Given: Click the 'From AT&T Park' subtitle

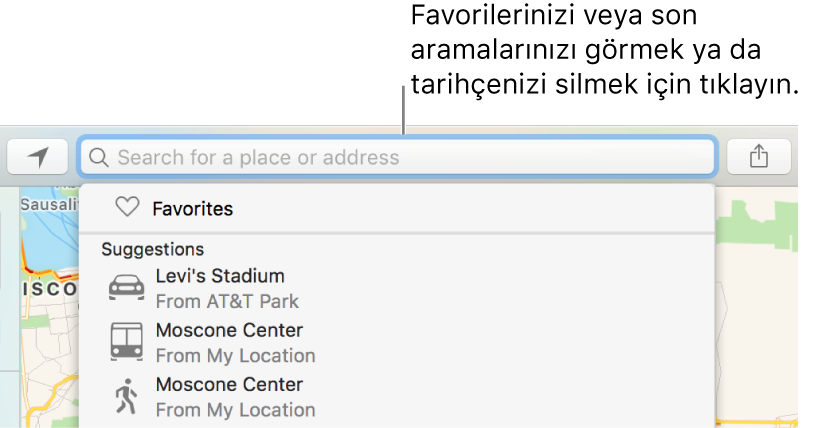Looking at the screenshot, I should [x=227, y=302].
